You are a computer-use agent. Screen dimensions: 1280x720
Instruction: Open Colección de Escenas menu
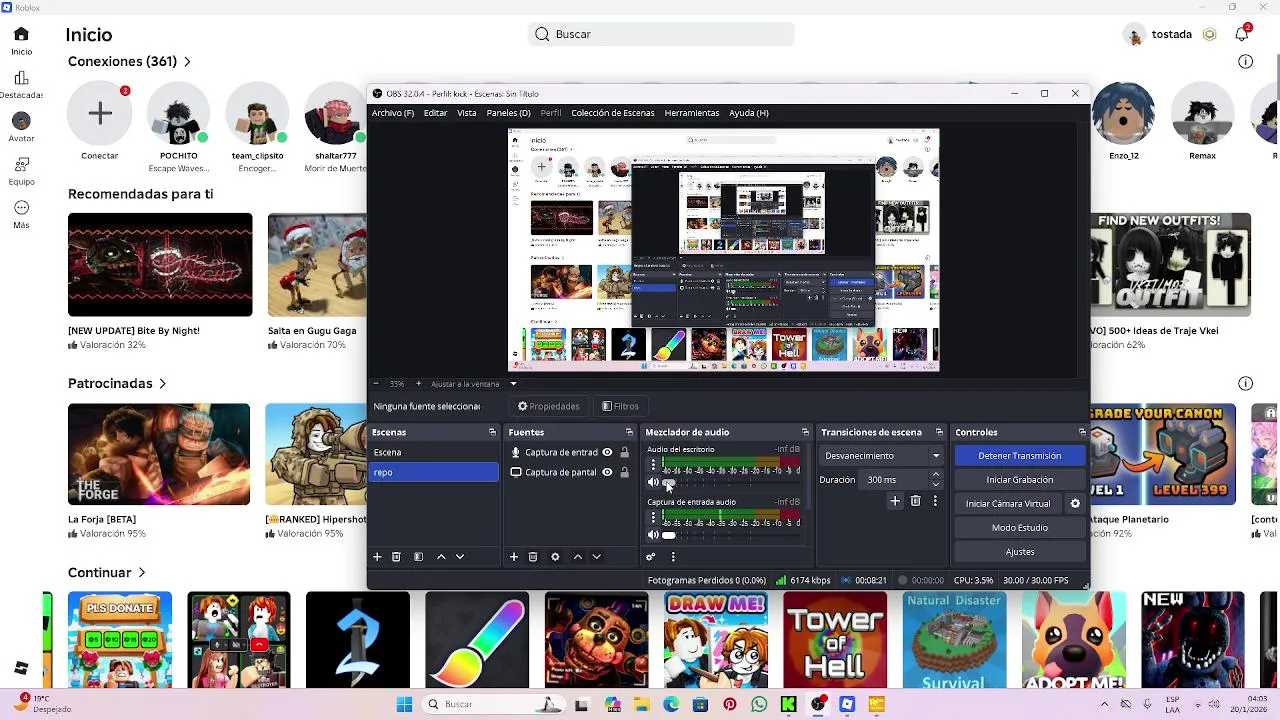point(612,113)
